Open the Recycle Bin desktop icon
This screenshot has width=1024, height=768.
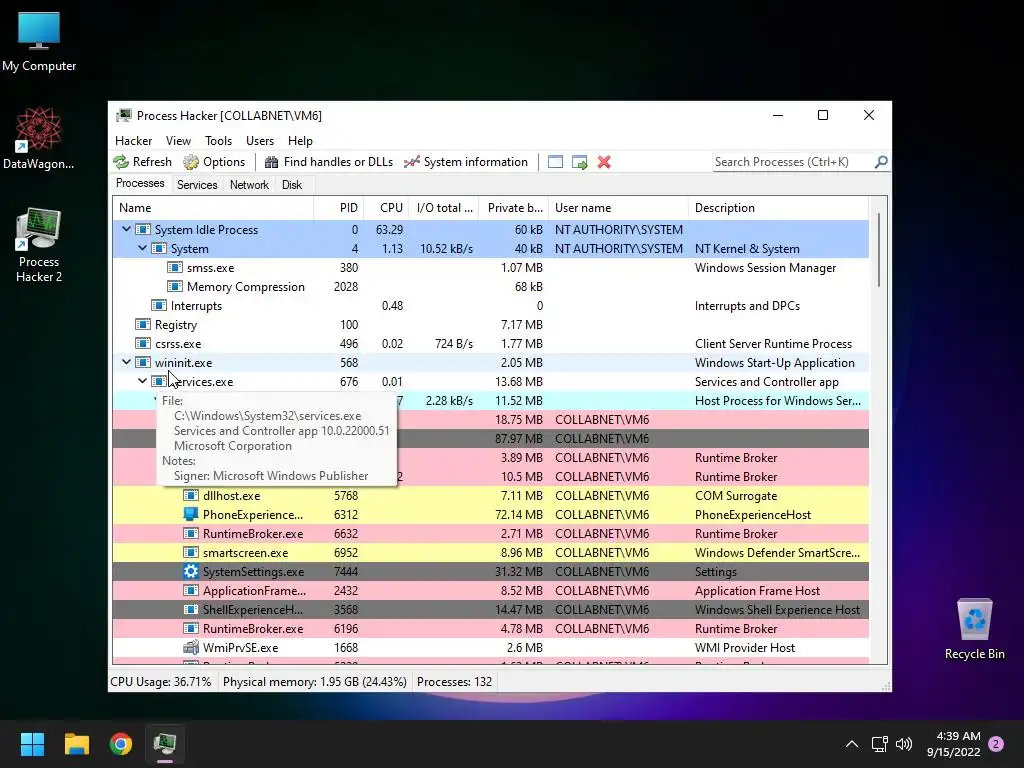click(x=974, y=629)
